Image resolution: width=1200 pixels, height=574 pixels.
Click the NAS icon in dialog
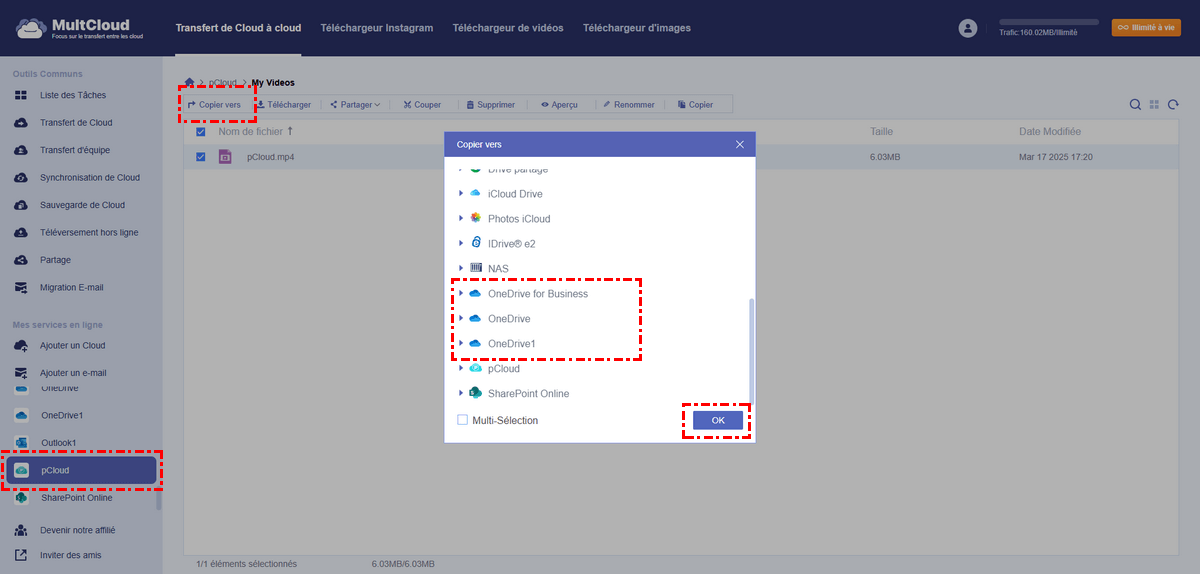coord(475,268)
